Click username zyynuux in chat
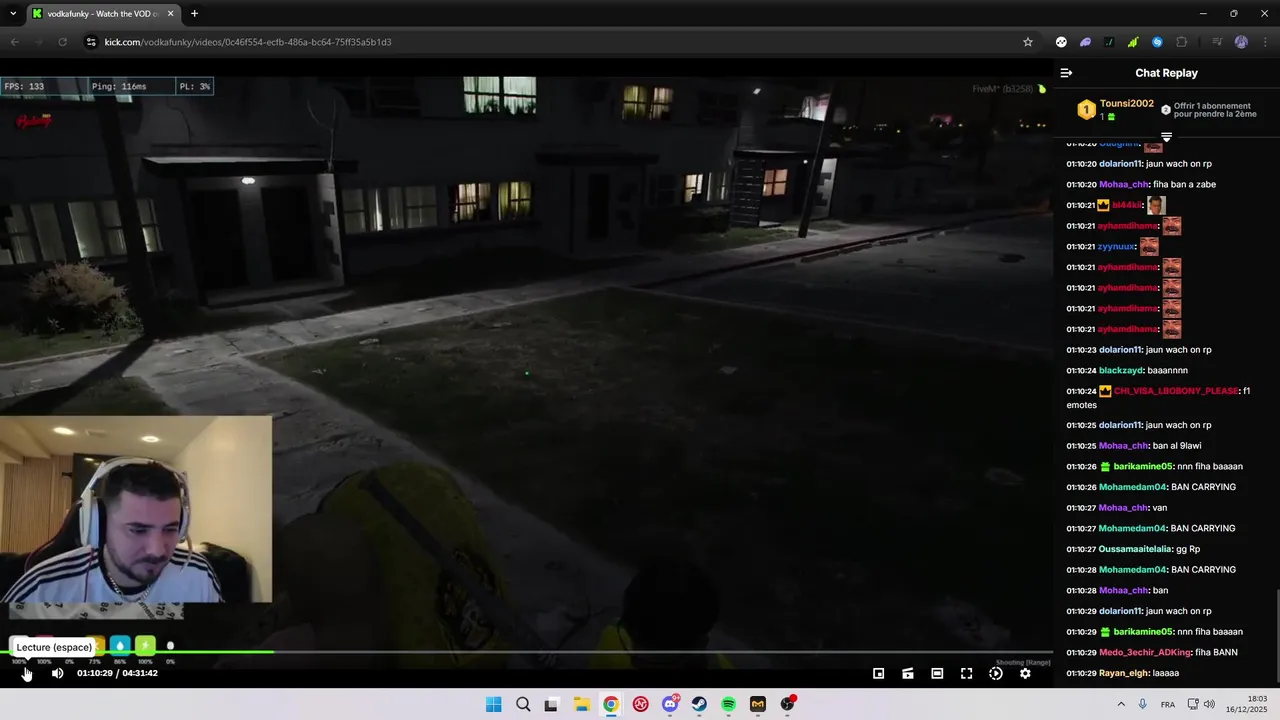This screenshot has width=1280, height=720. [x=1117, y=246]
